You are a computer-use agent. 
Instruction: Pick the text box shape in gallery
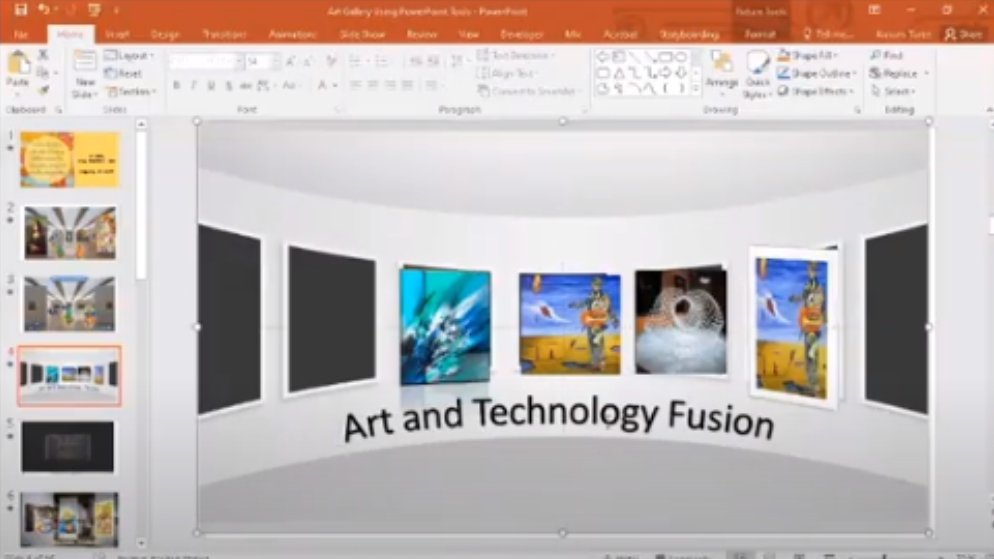click(619, 56)
